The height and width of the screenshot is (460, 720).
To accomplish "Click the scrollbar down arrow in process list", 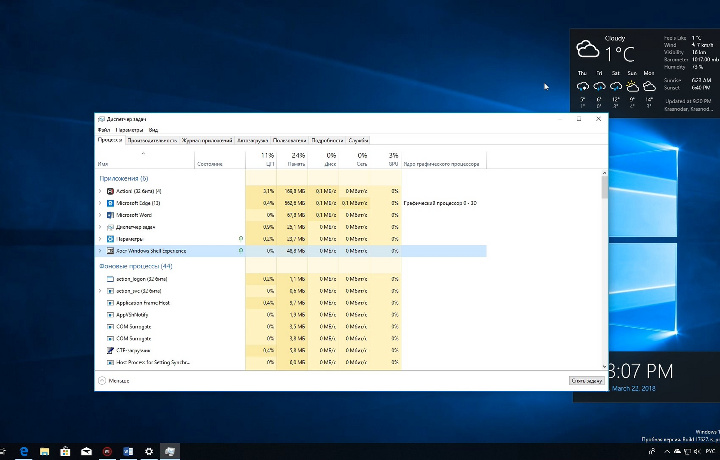I will click(x=604, y=366).
